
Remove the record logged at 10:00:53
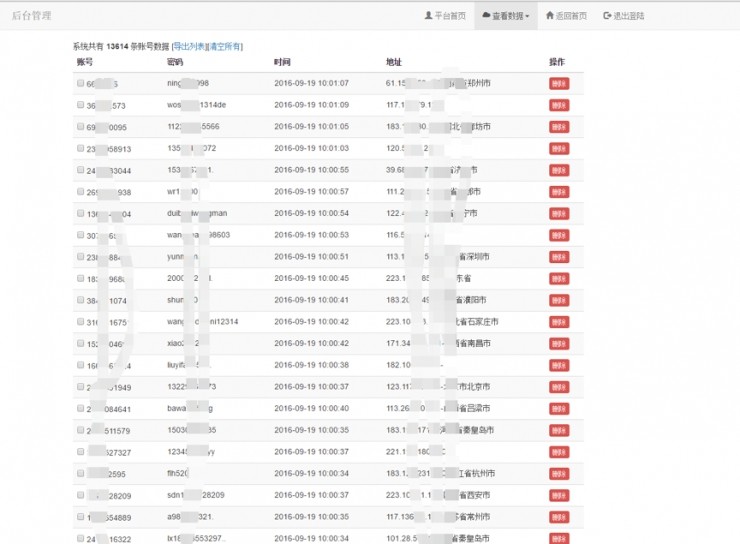coord(558,235)
